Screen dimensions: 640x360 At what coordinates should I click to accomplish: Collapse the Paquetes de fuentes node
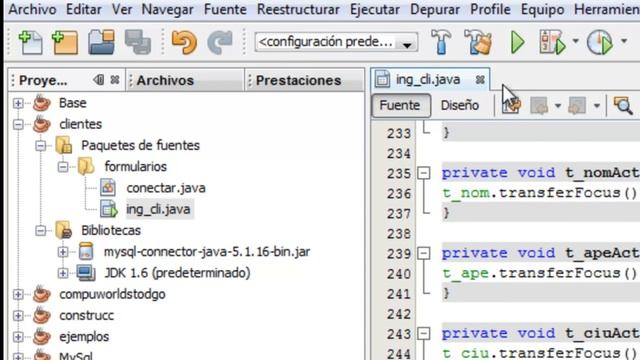(40, 145)
